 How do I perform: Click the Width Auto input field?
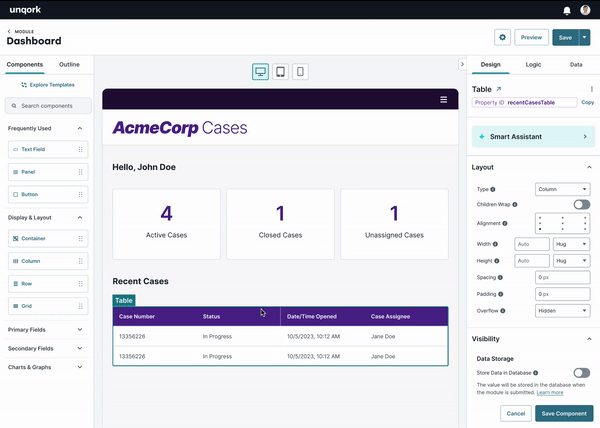pos(532,244)
